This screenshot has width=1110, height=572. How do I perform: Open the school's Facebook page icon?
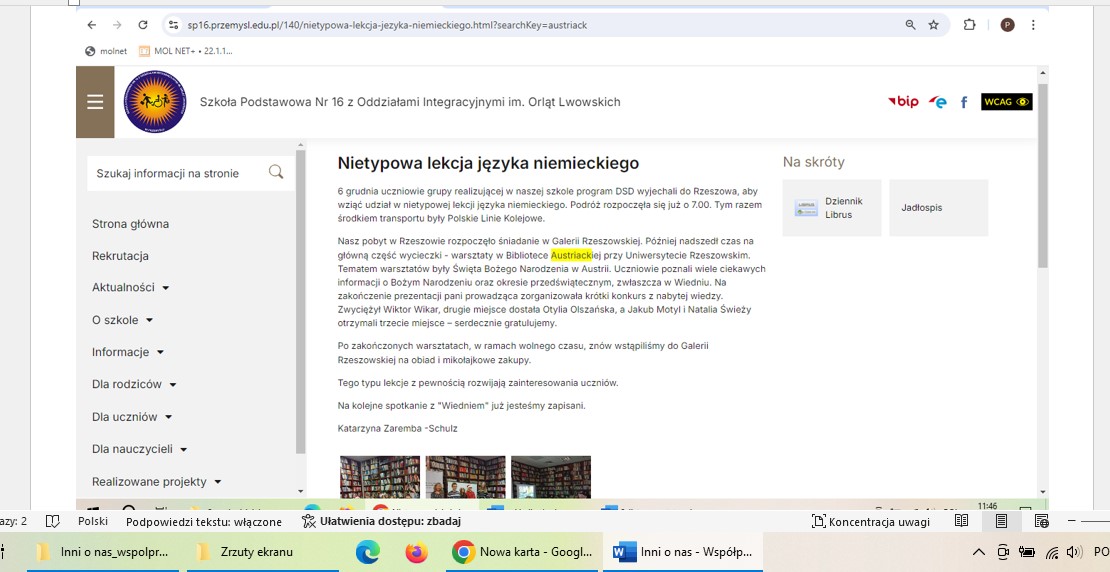[x=964, y=102]
